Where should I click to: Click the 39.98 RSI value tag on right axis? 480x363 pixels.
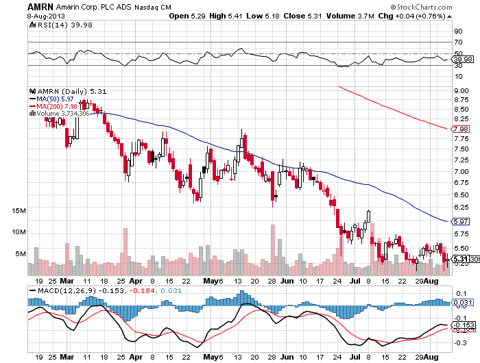pyautogui.click(x=462, y=59)
